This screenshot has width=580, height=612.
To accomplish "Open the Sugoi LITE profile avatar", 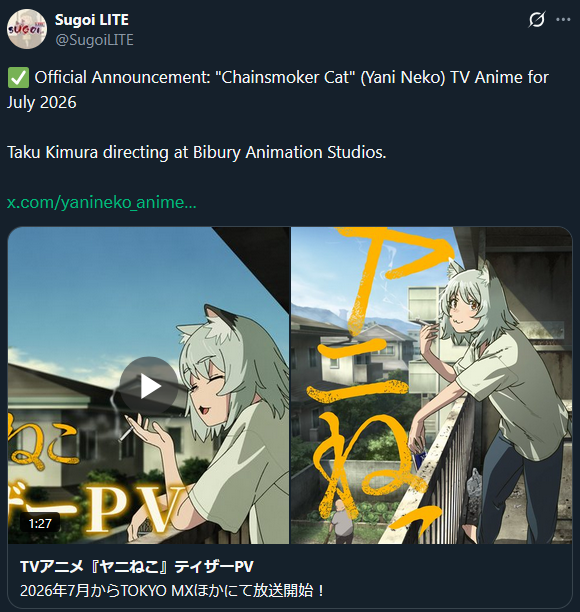I will [27, 29].
